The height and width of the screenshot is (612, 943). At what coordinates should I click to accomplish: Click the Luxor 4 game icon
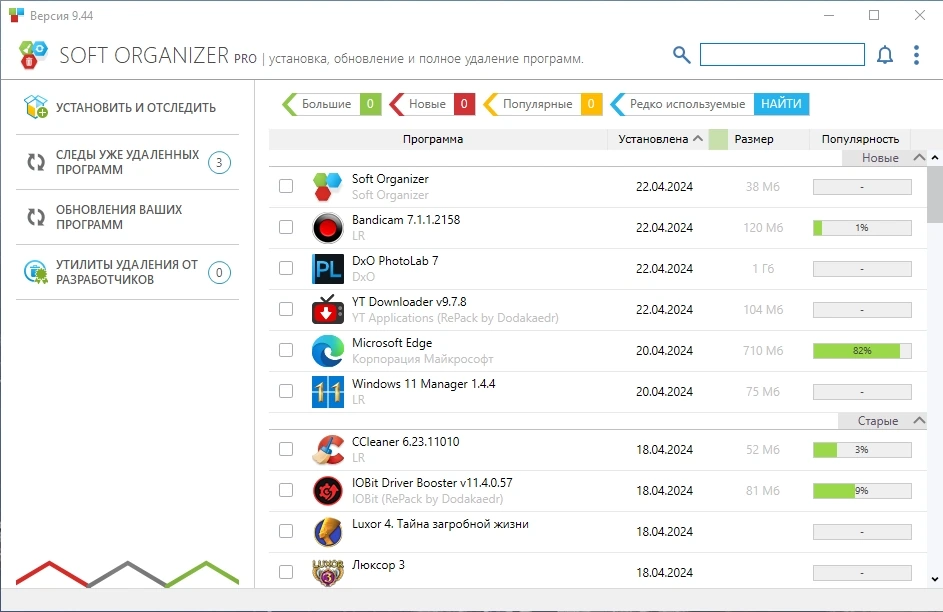[328, 531]
